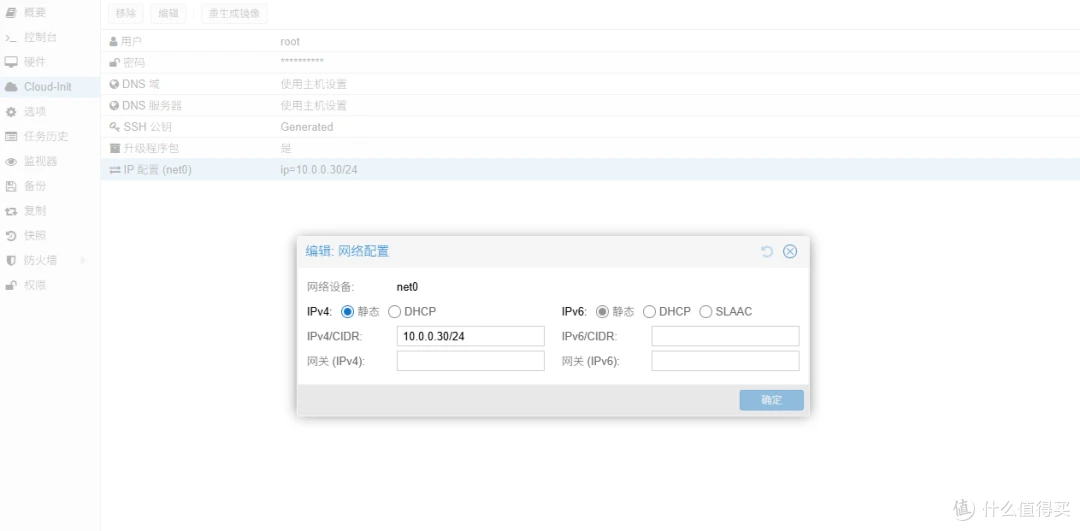Select IPv6 DHCP radio button
This screenshot has width=1080, height=531.
[649, 311]
